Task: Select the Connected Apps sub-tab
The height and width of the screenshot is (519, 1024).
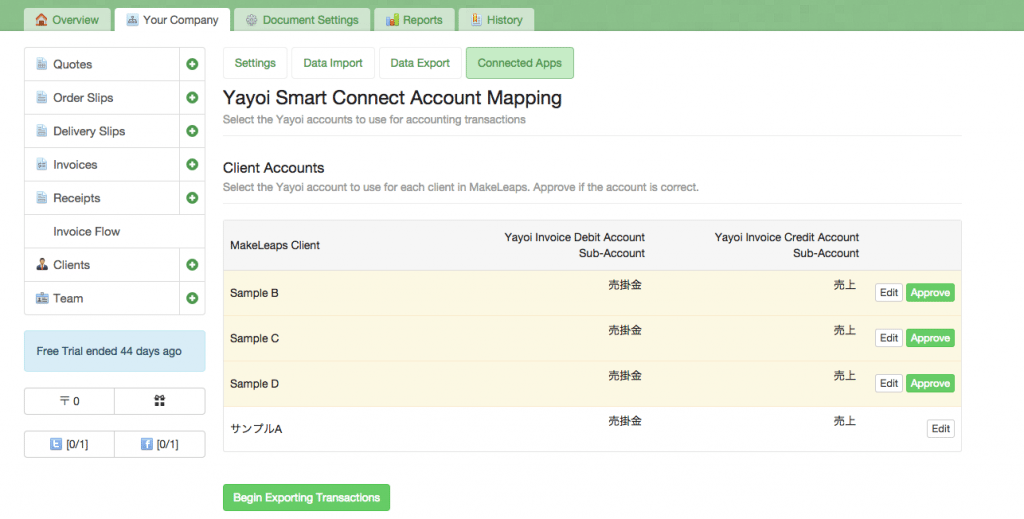Action: (520, 63)
